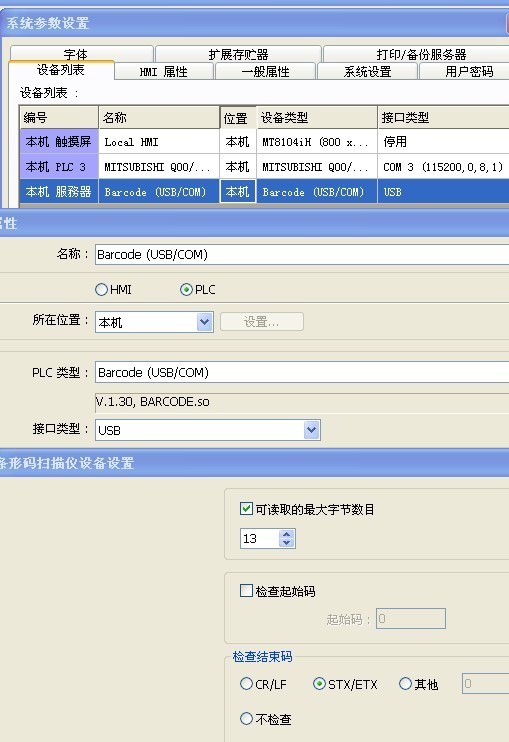This screenshot has height=742, width=509.
Task: Open the 用户密码 tab
Action: pos(466,71)
